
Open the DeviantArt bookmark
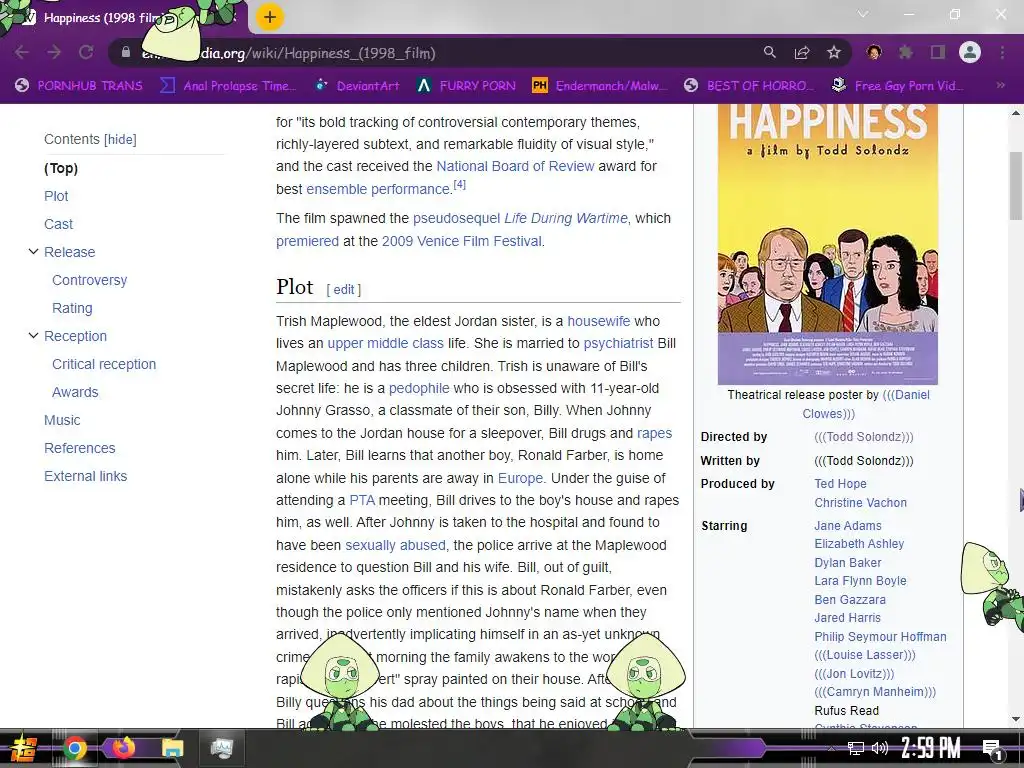point(357,86)
